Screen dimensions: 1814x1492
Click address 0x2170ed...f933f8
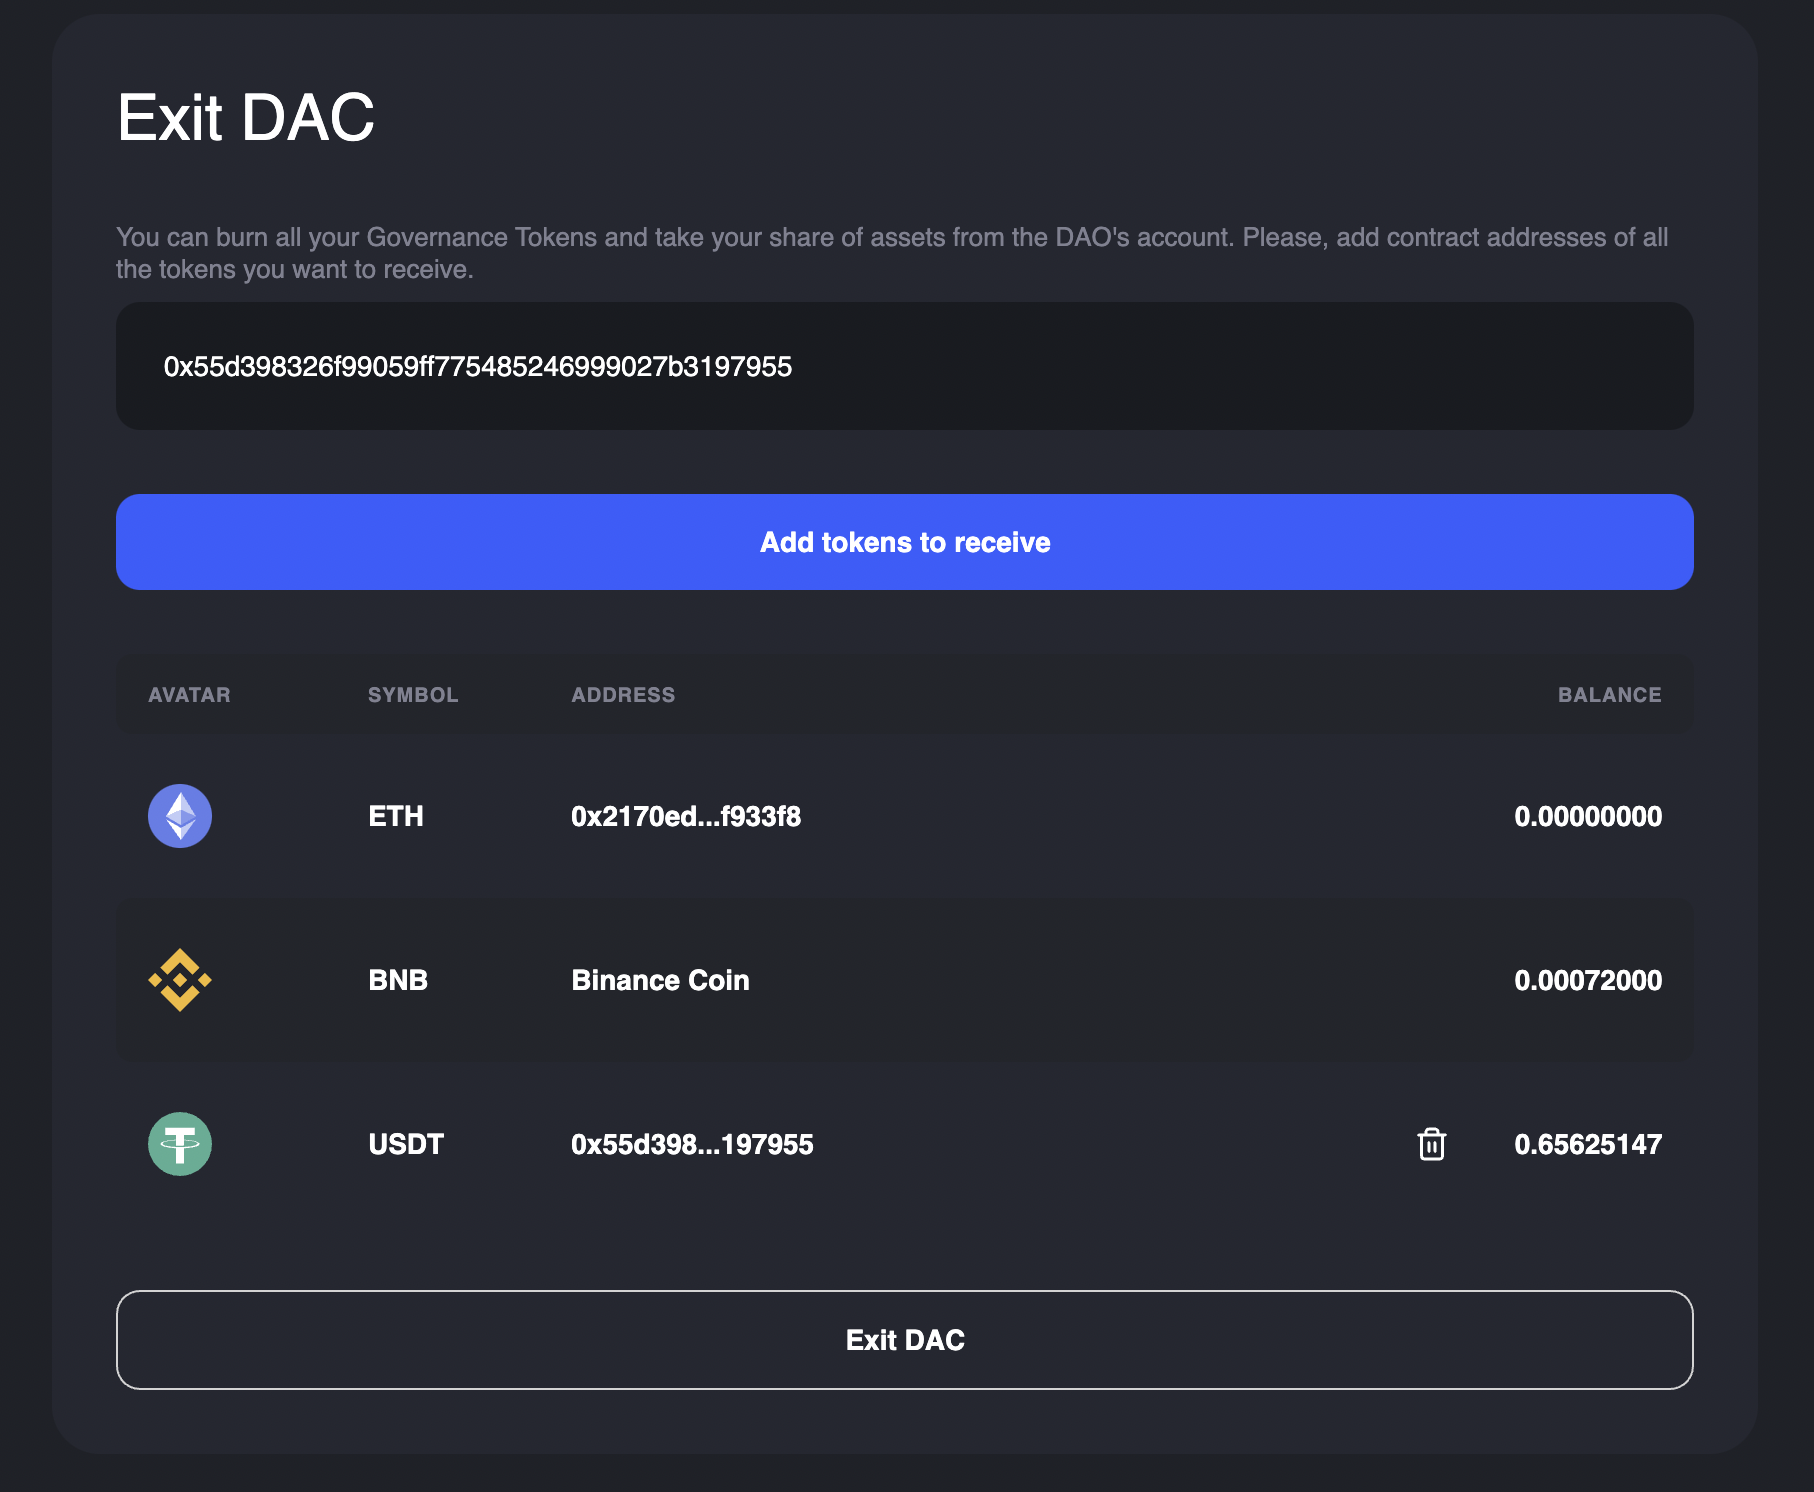click(686, 816)
